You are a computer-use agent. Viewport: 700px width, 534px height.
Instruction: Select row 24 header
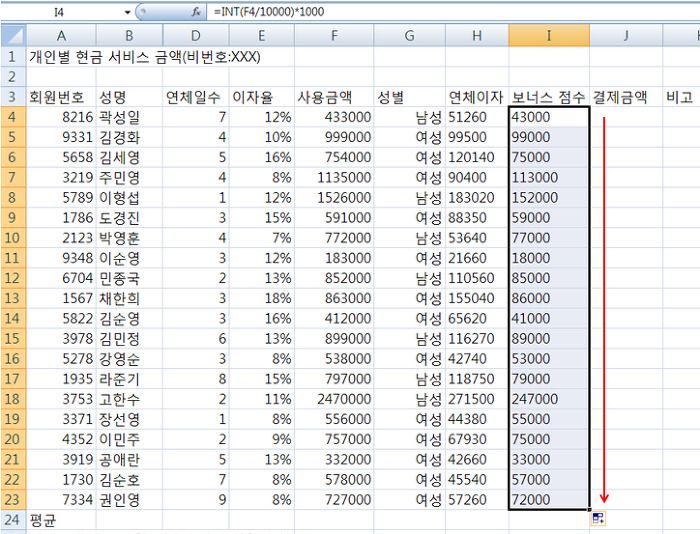13,520
